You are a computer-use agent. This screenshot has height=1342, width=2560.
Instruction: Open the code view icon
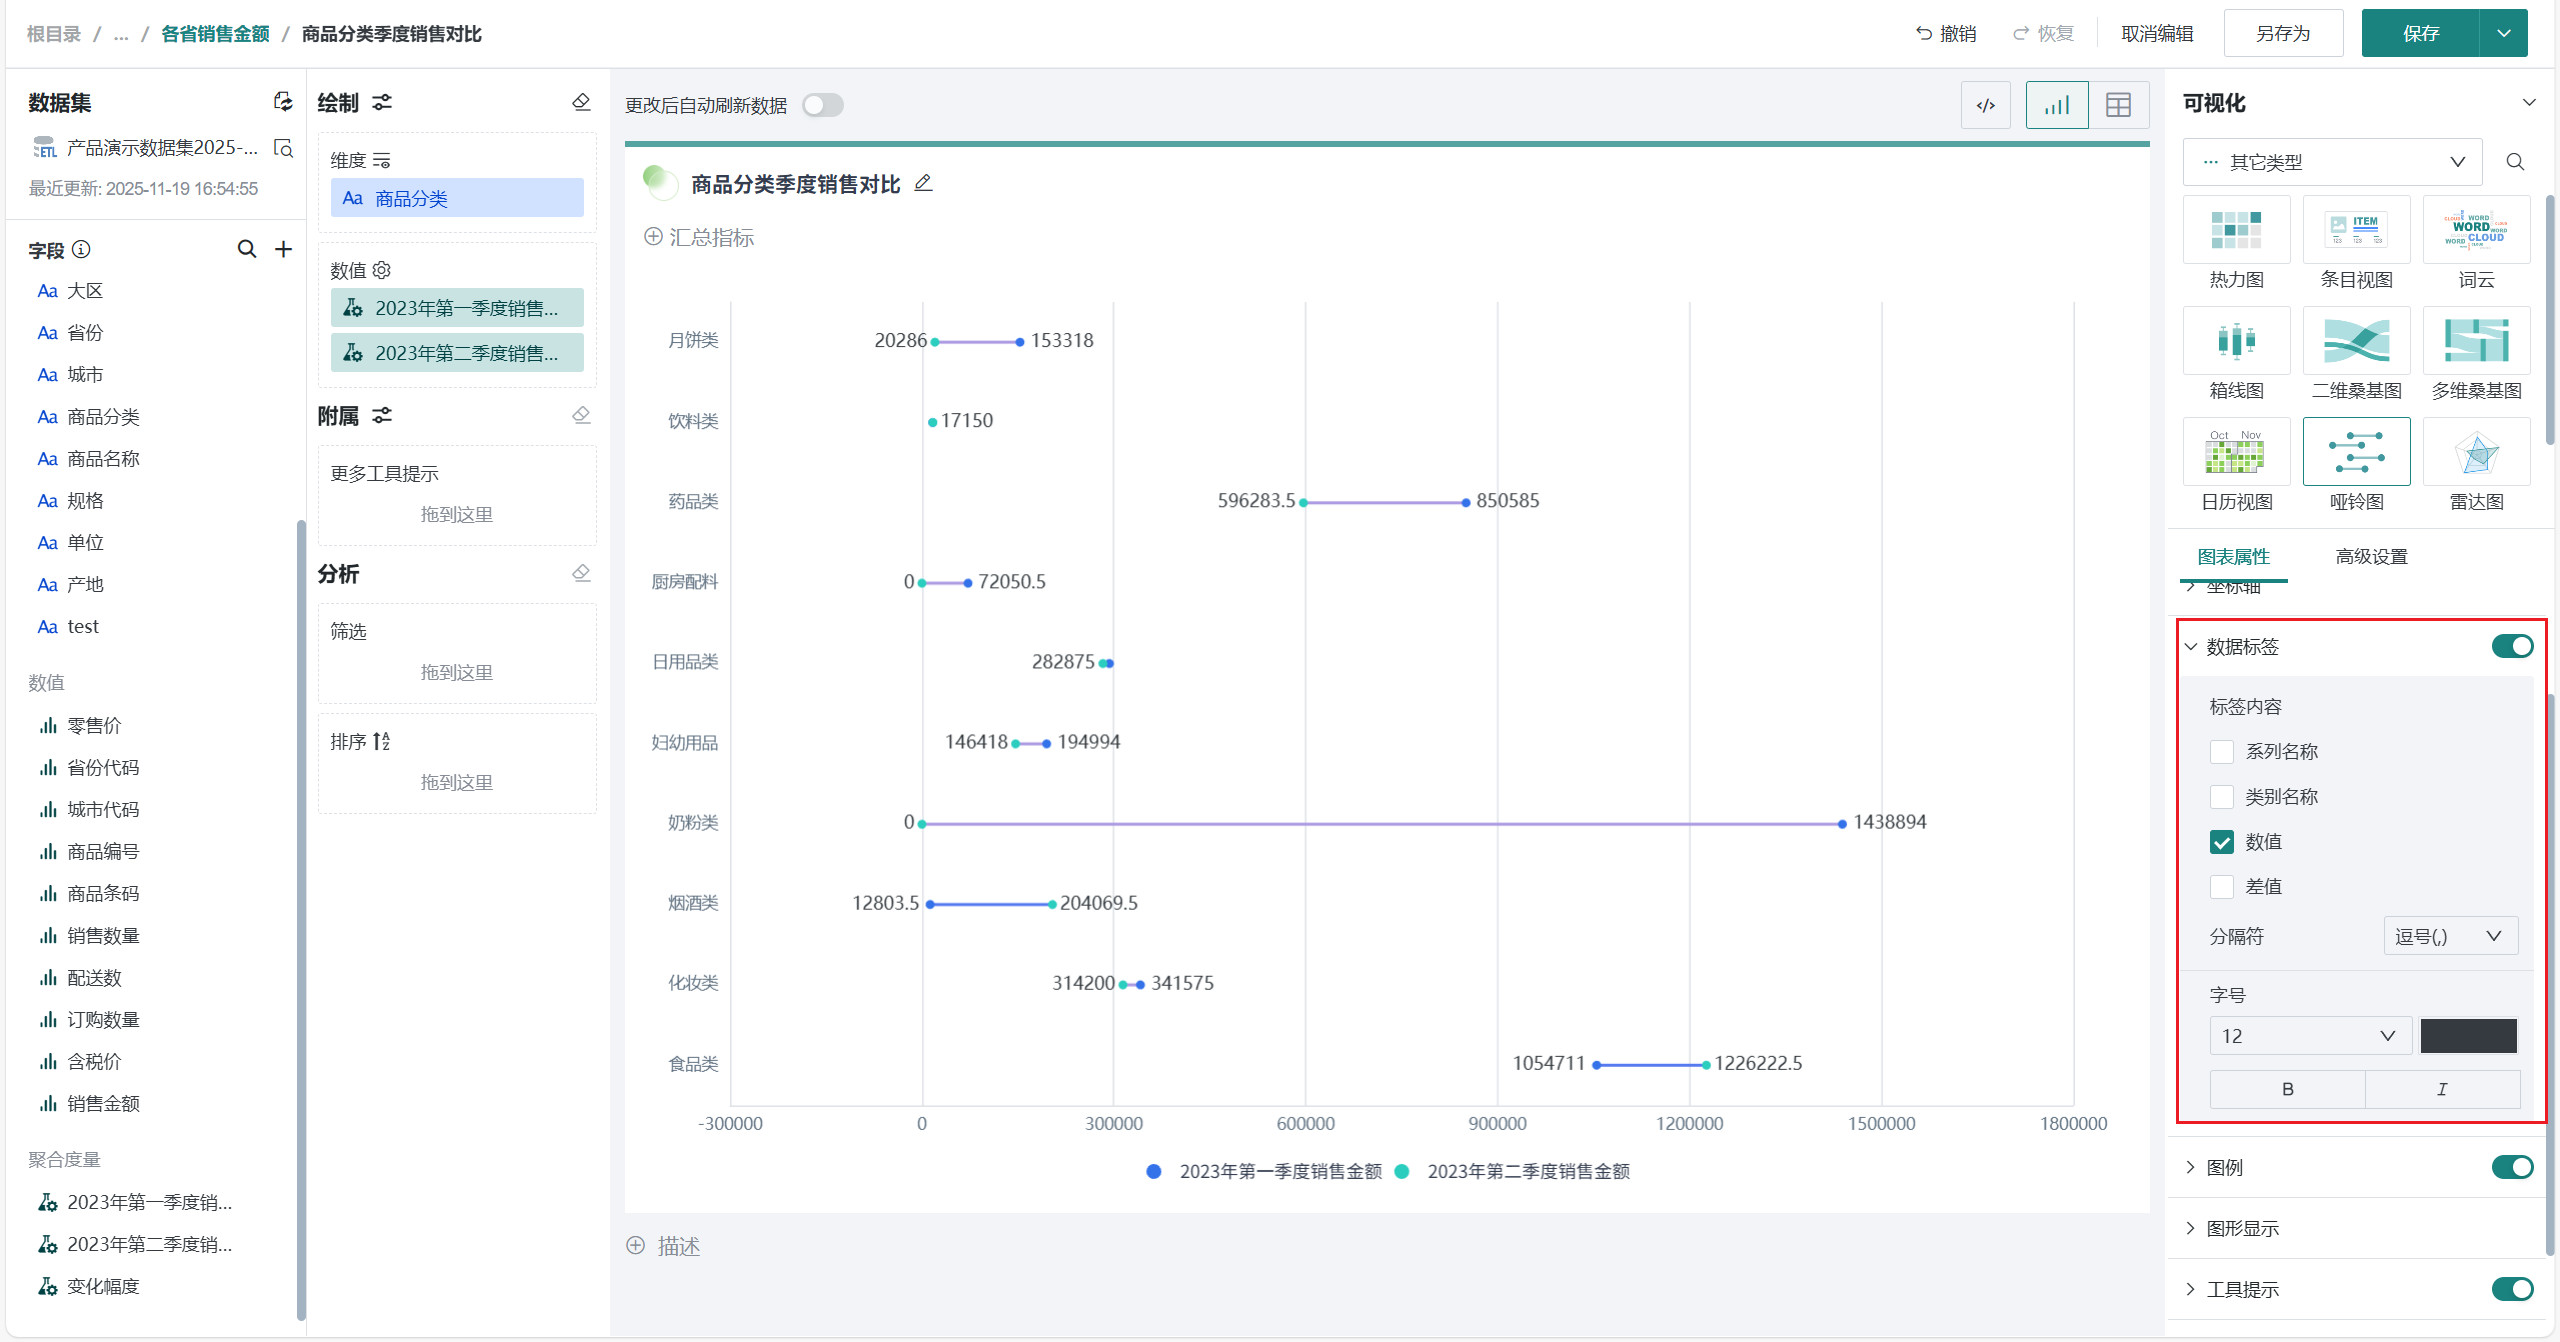pos(1986,105)
